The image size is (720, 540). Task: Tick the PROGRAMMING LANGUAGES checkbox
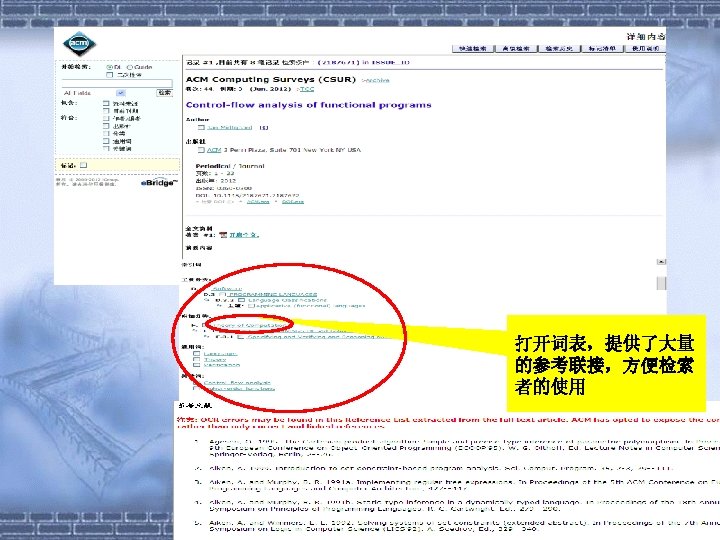click(x=222, y=294)
